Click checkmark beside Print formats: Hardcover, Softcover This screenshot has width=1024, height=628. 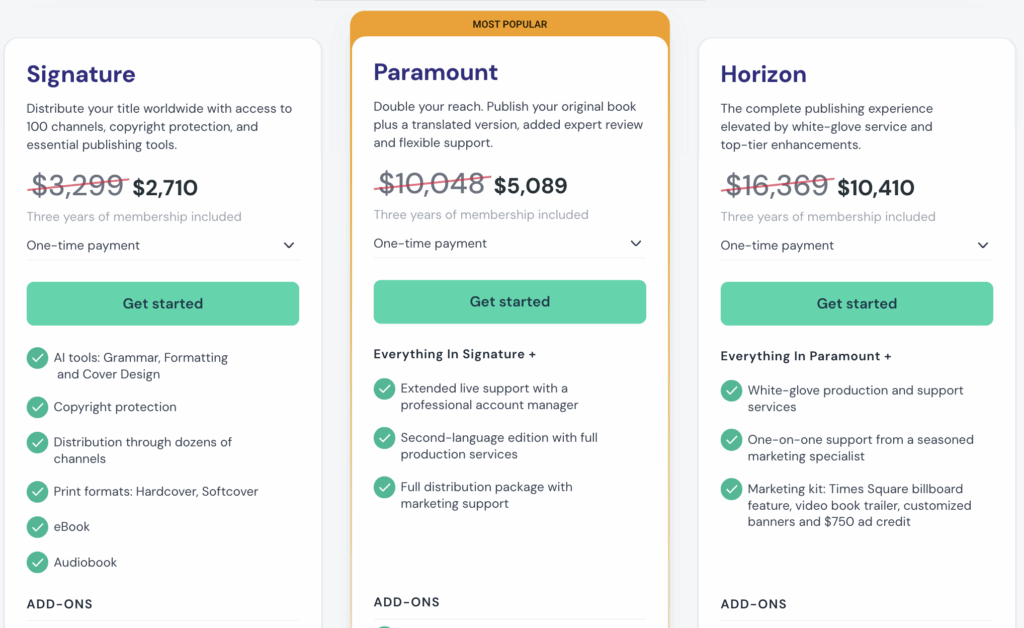click(37, 491)
